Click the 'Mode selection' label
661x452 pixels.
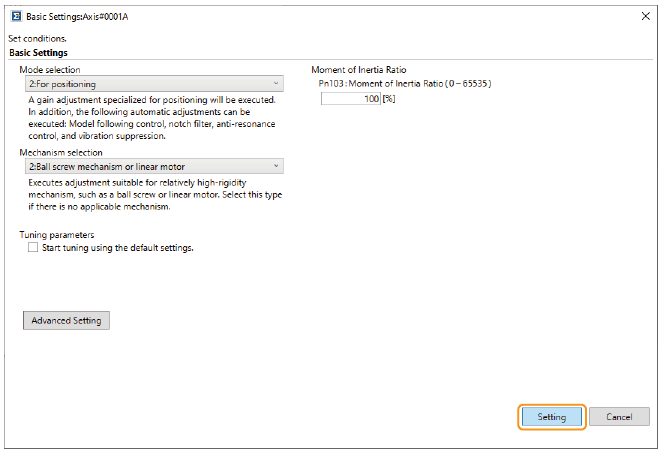pos(51,71)
